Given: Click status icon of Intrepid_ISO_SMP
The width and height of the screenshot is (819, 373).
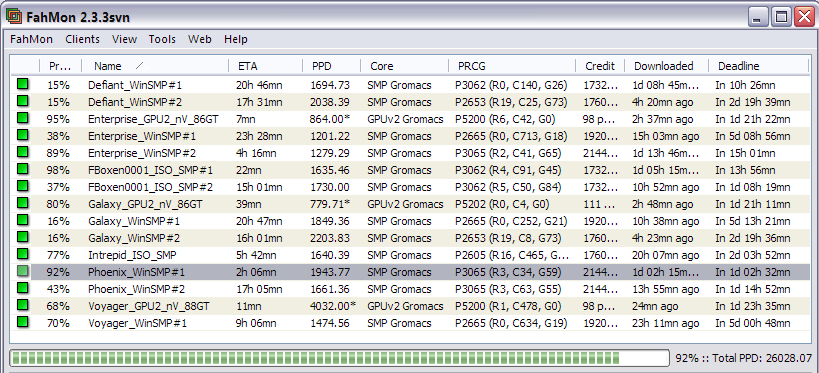Looking at the screenshot, I should pos(22,254).
